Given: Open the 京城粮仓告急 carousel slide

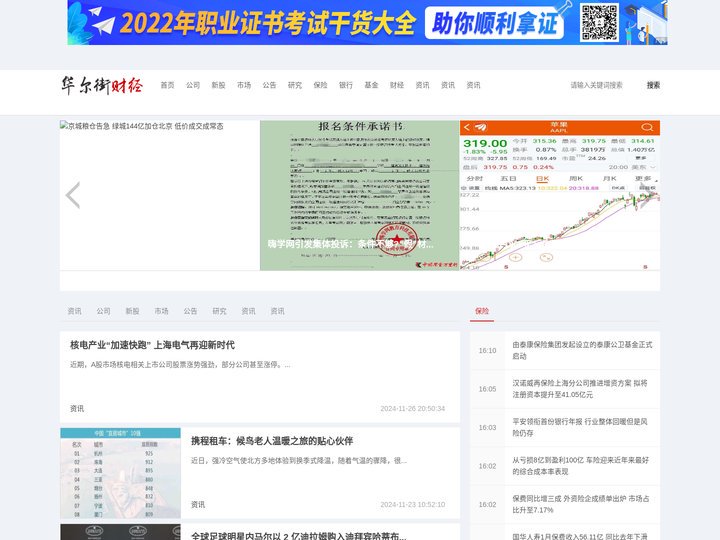Looking at the screenshot, I should [x=160, y=195].
